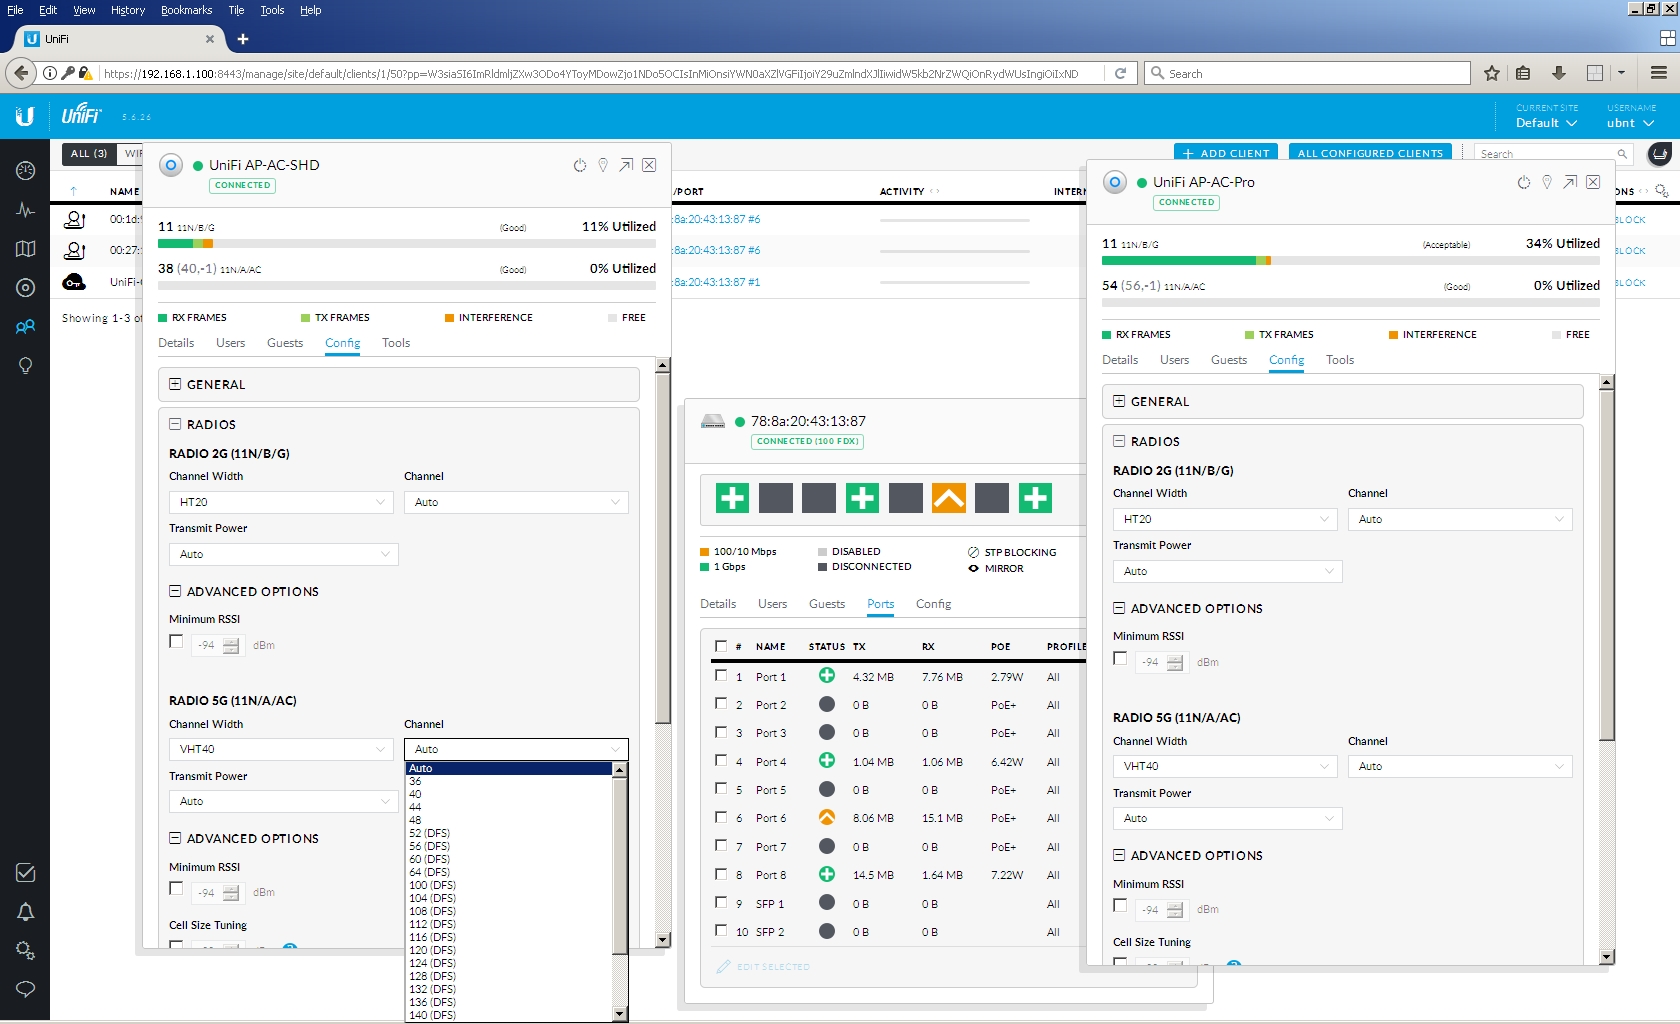Click the clients Search input field
This screenshot has width=1680, height=1024.
1545,154
